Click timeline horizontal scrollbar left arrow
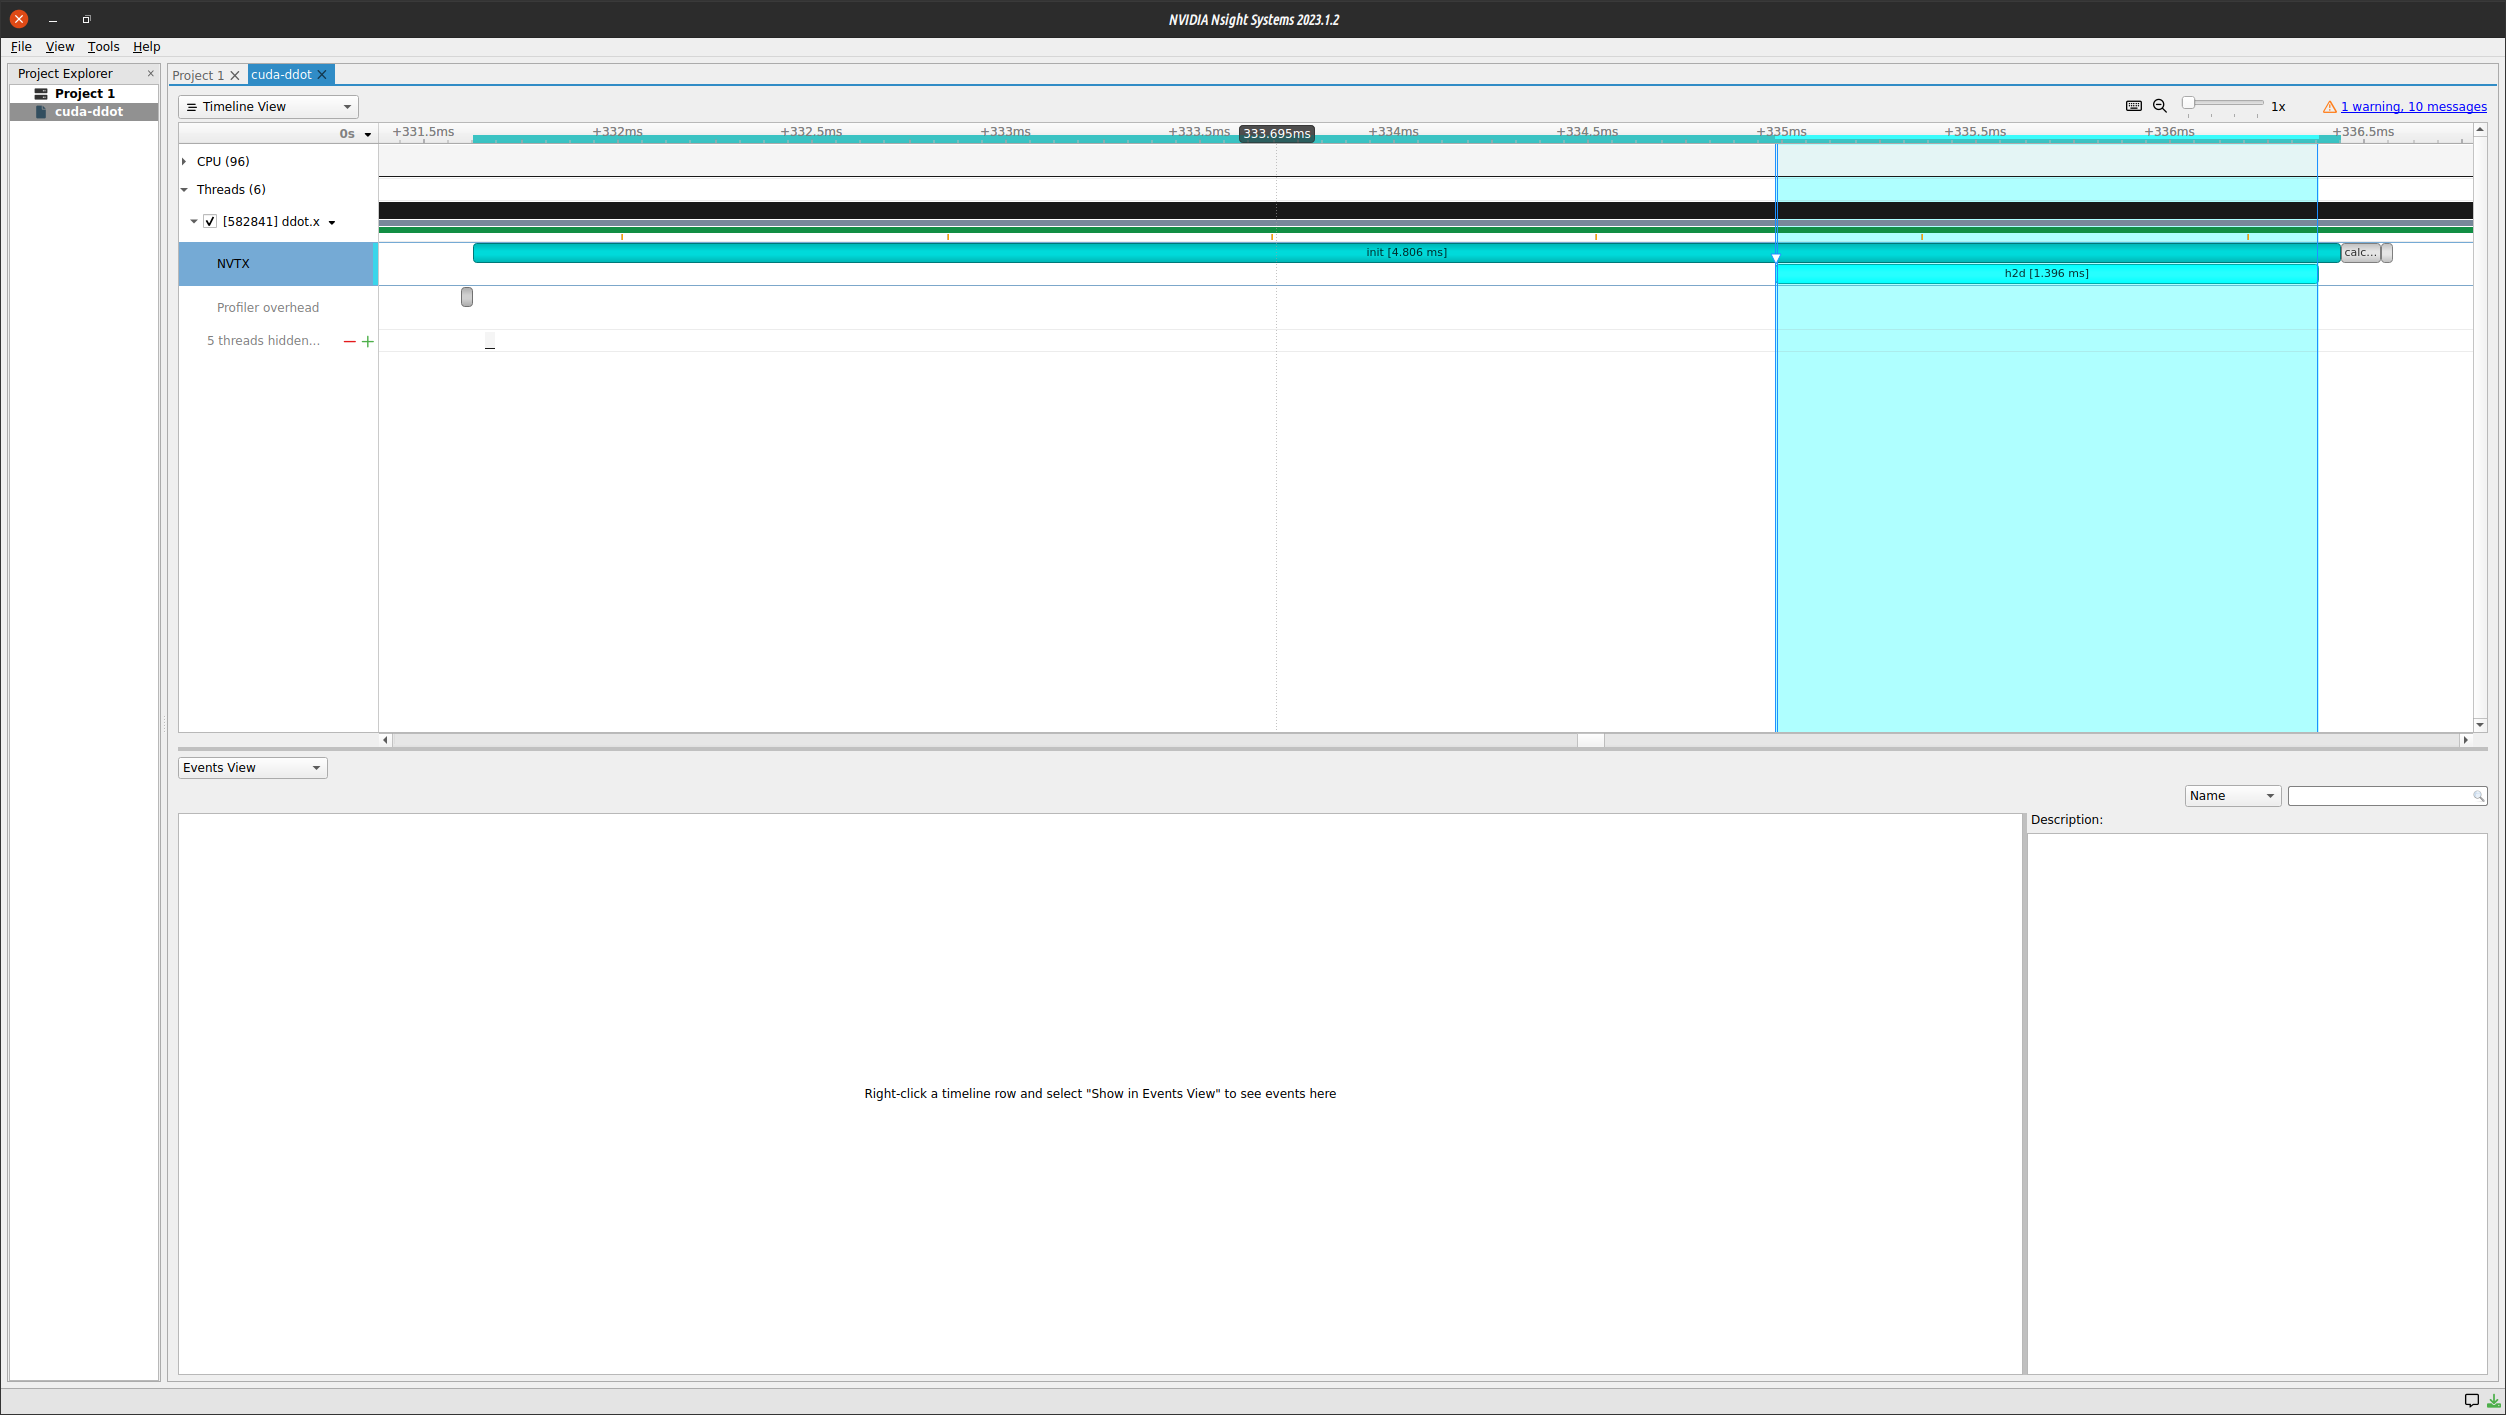2506x1415 pixels. click(x=385, y=741)
